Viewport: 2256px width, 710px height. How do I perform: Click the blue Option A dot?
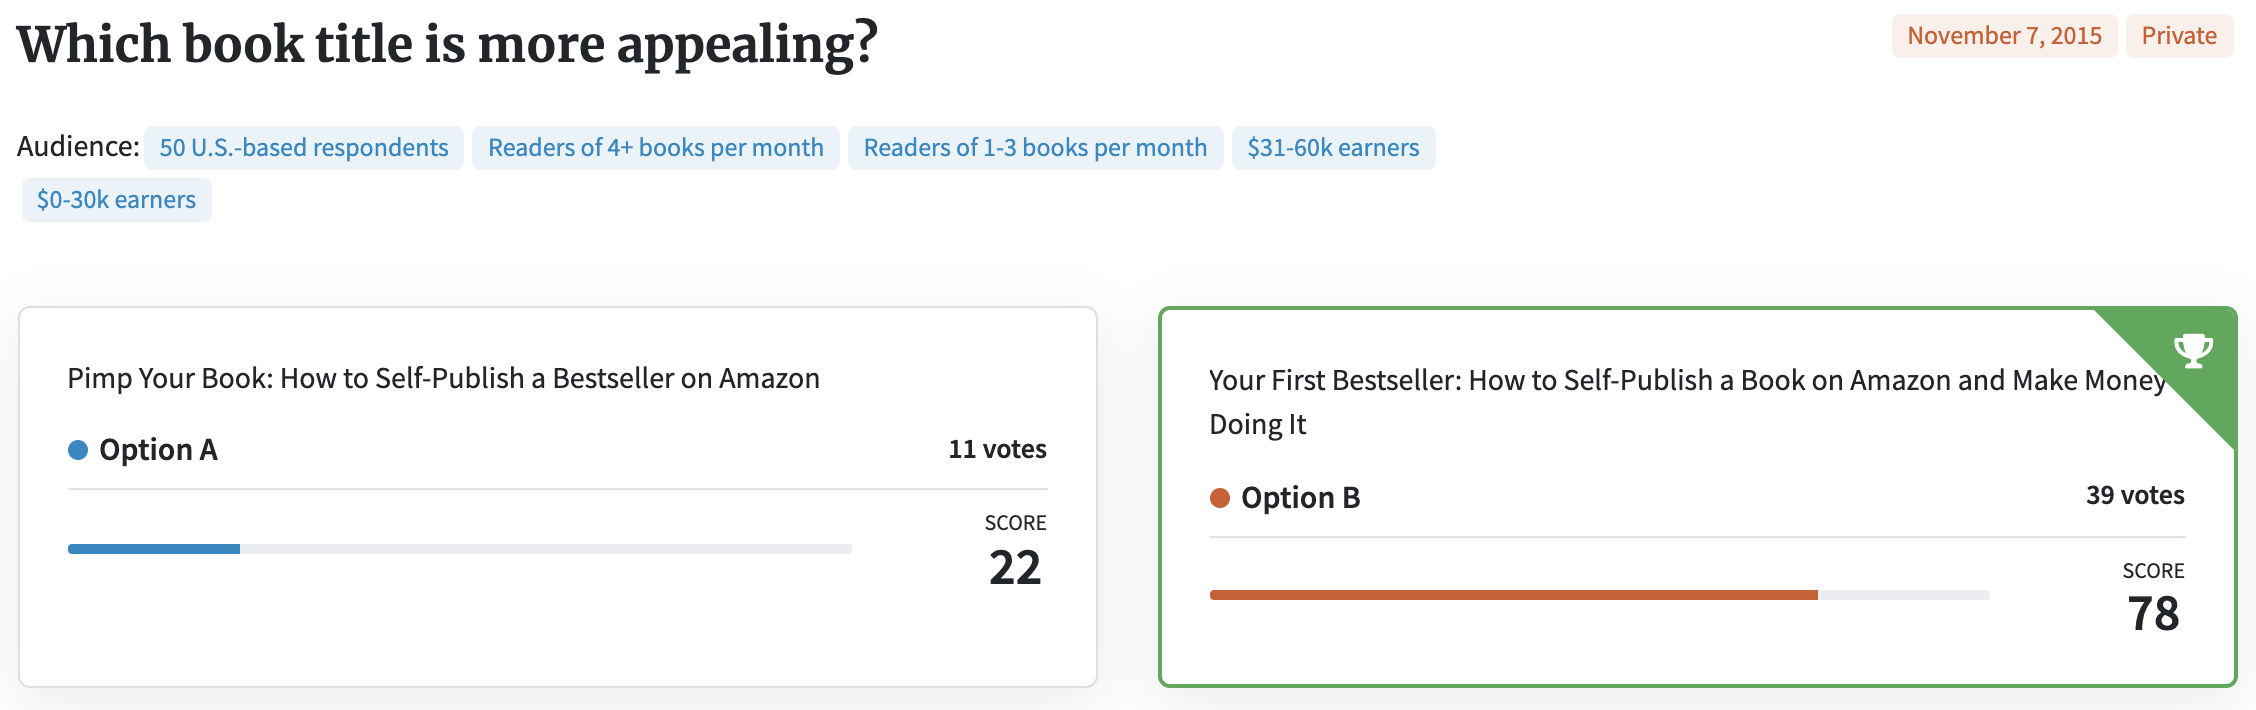click(x=78, y=450)
